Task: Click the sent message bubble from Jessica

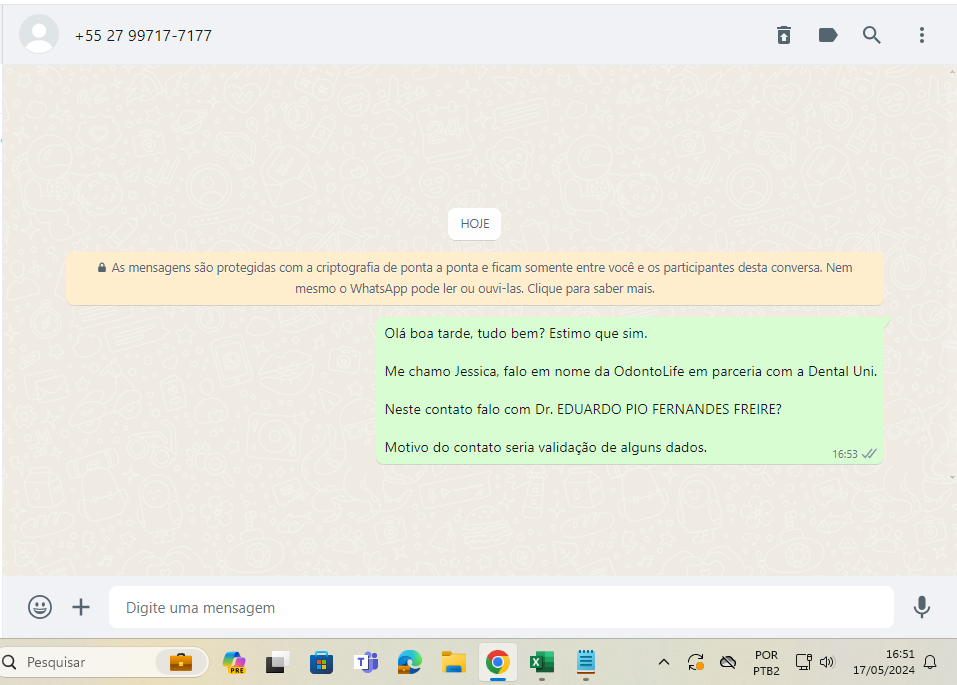Action: (630, 391)
